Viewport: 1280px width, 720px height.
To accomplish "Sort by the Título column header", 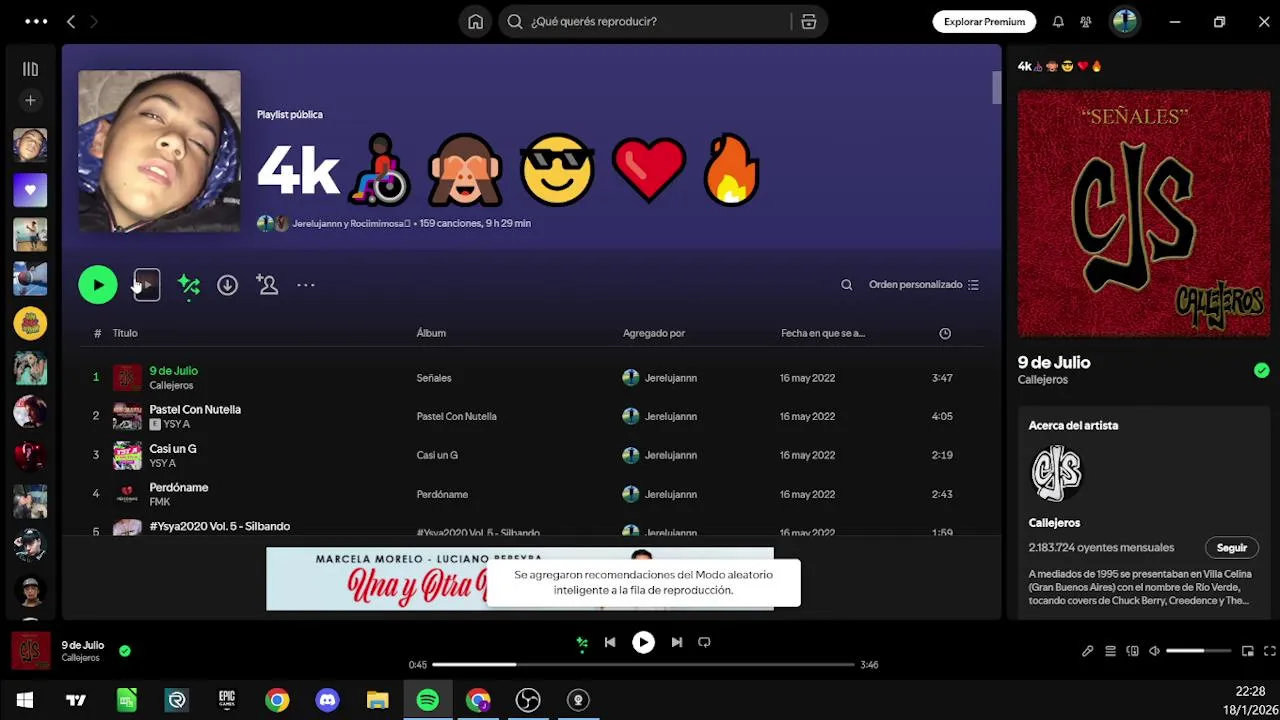I will pyautogui.click(x=125, y=333).
